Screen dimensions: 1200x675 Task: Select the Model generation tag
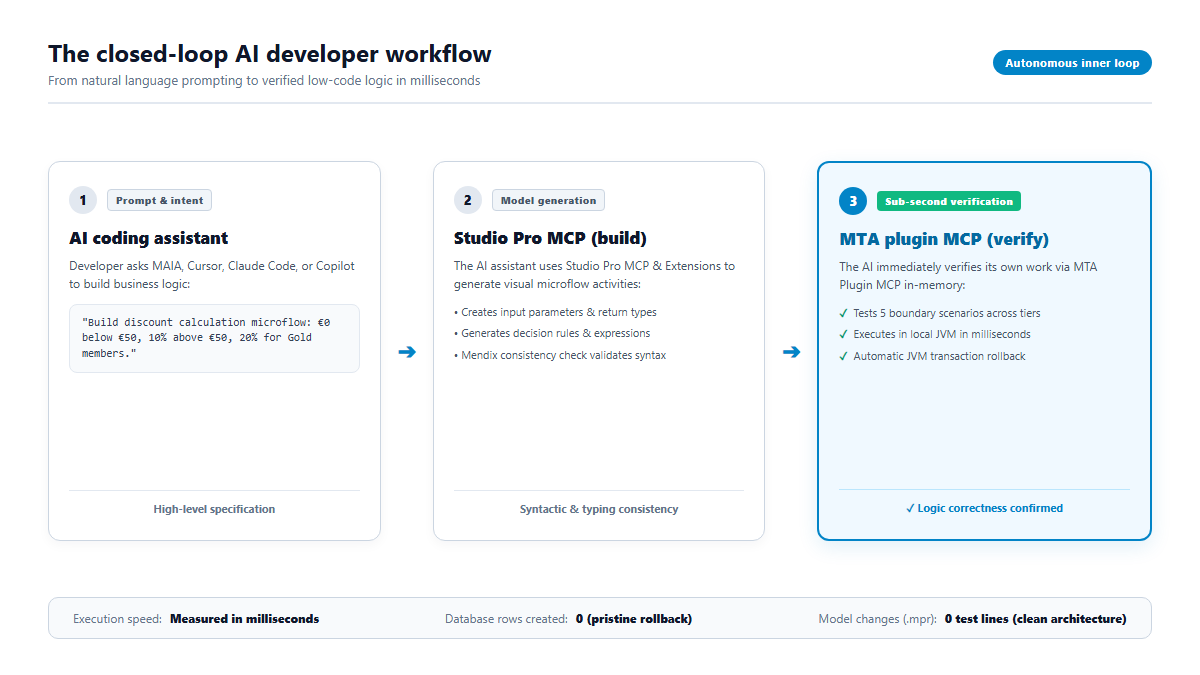[548, 200]
